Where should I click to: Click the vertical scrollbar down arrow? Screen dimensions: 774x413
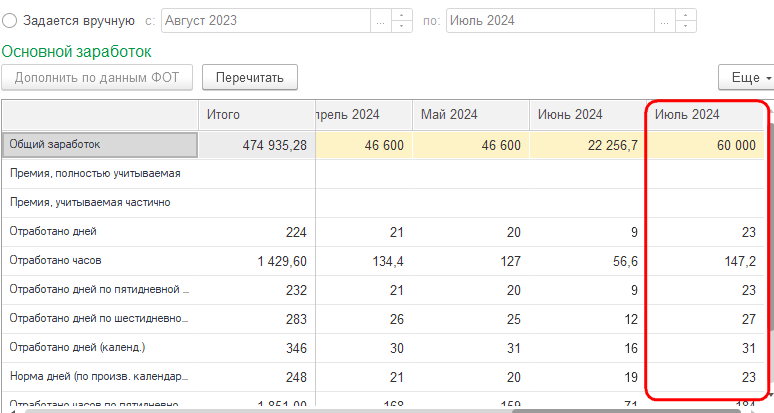[769, 396]
